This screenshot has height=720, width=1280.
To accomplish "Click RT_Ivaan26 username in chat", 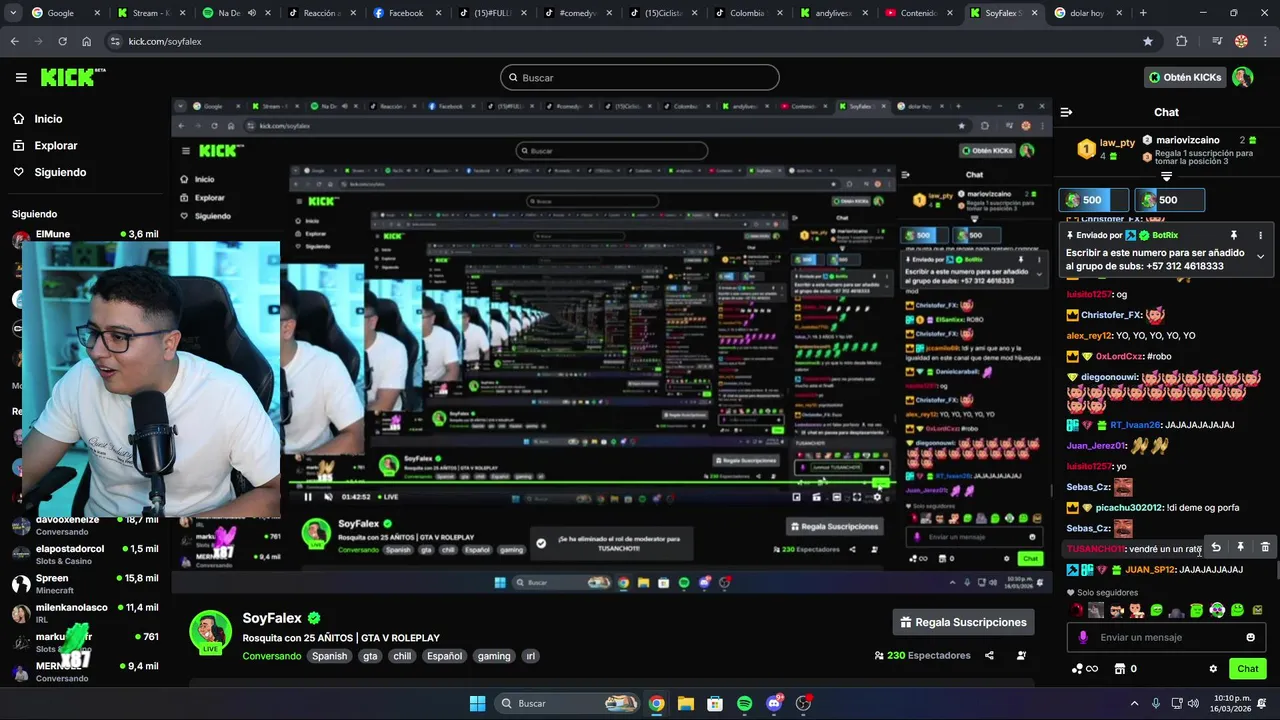I will [x=1135, y=425].
